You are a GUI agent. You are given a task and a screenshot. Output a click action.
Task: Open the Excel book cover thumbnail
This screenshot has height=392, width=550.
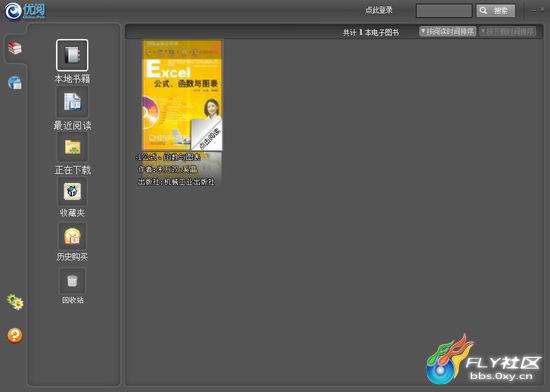(182, 95)
